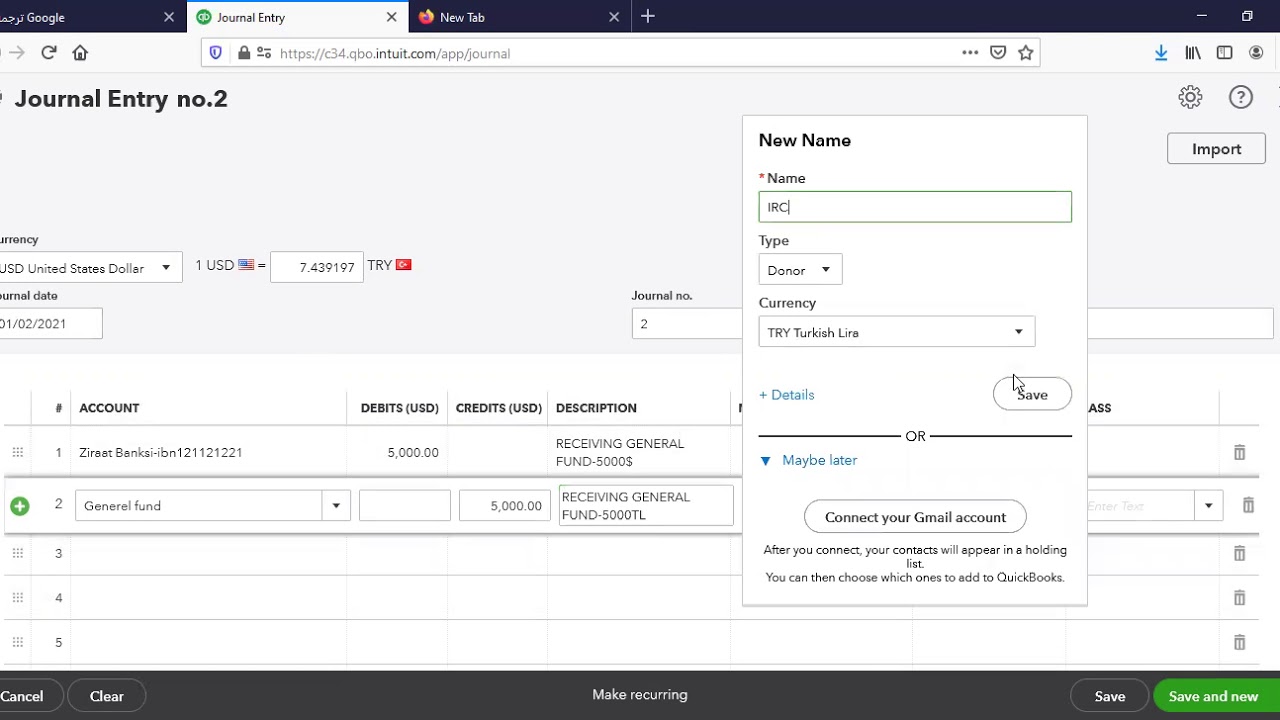Add a line with the green plus icon
The width and height of the screenshot is (1280, 720).
(19, 506)
